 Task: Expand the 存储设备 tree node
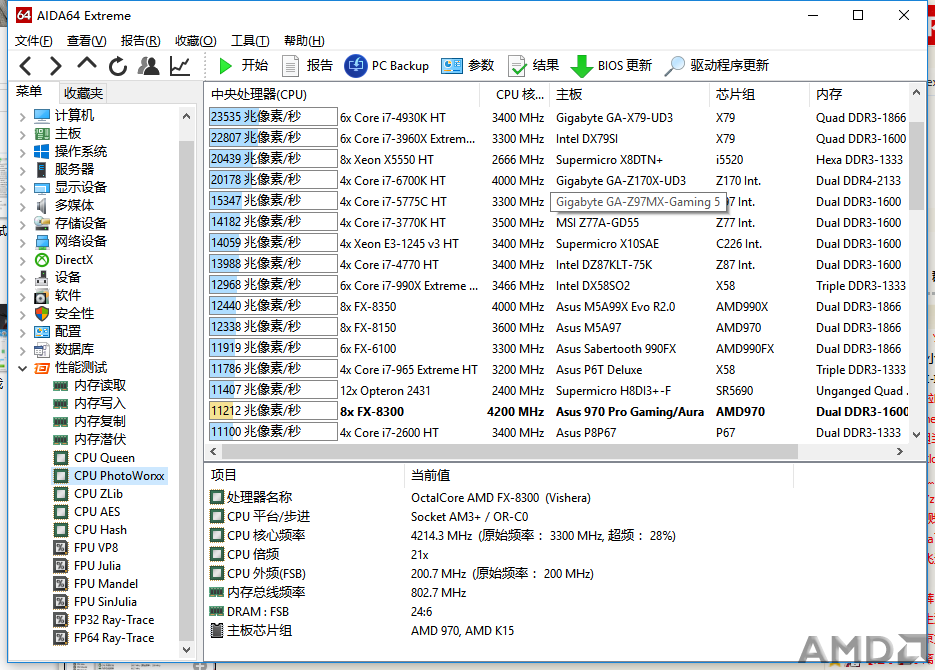(22, 224)
